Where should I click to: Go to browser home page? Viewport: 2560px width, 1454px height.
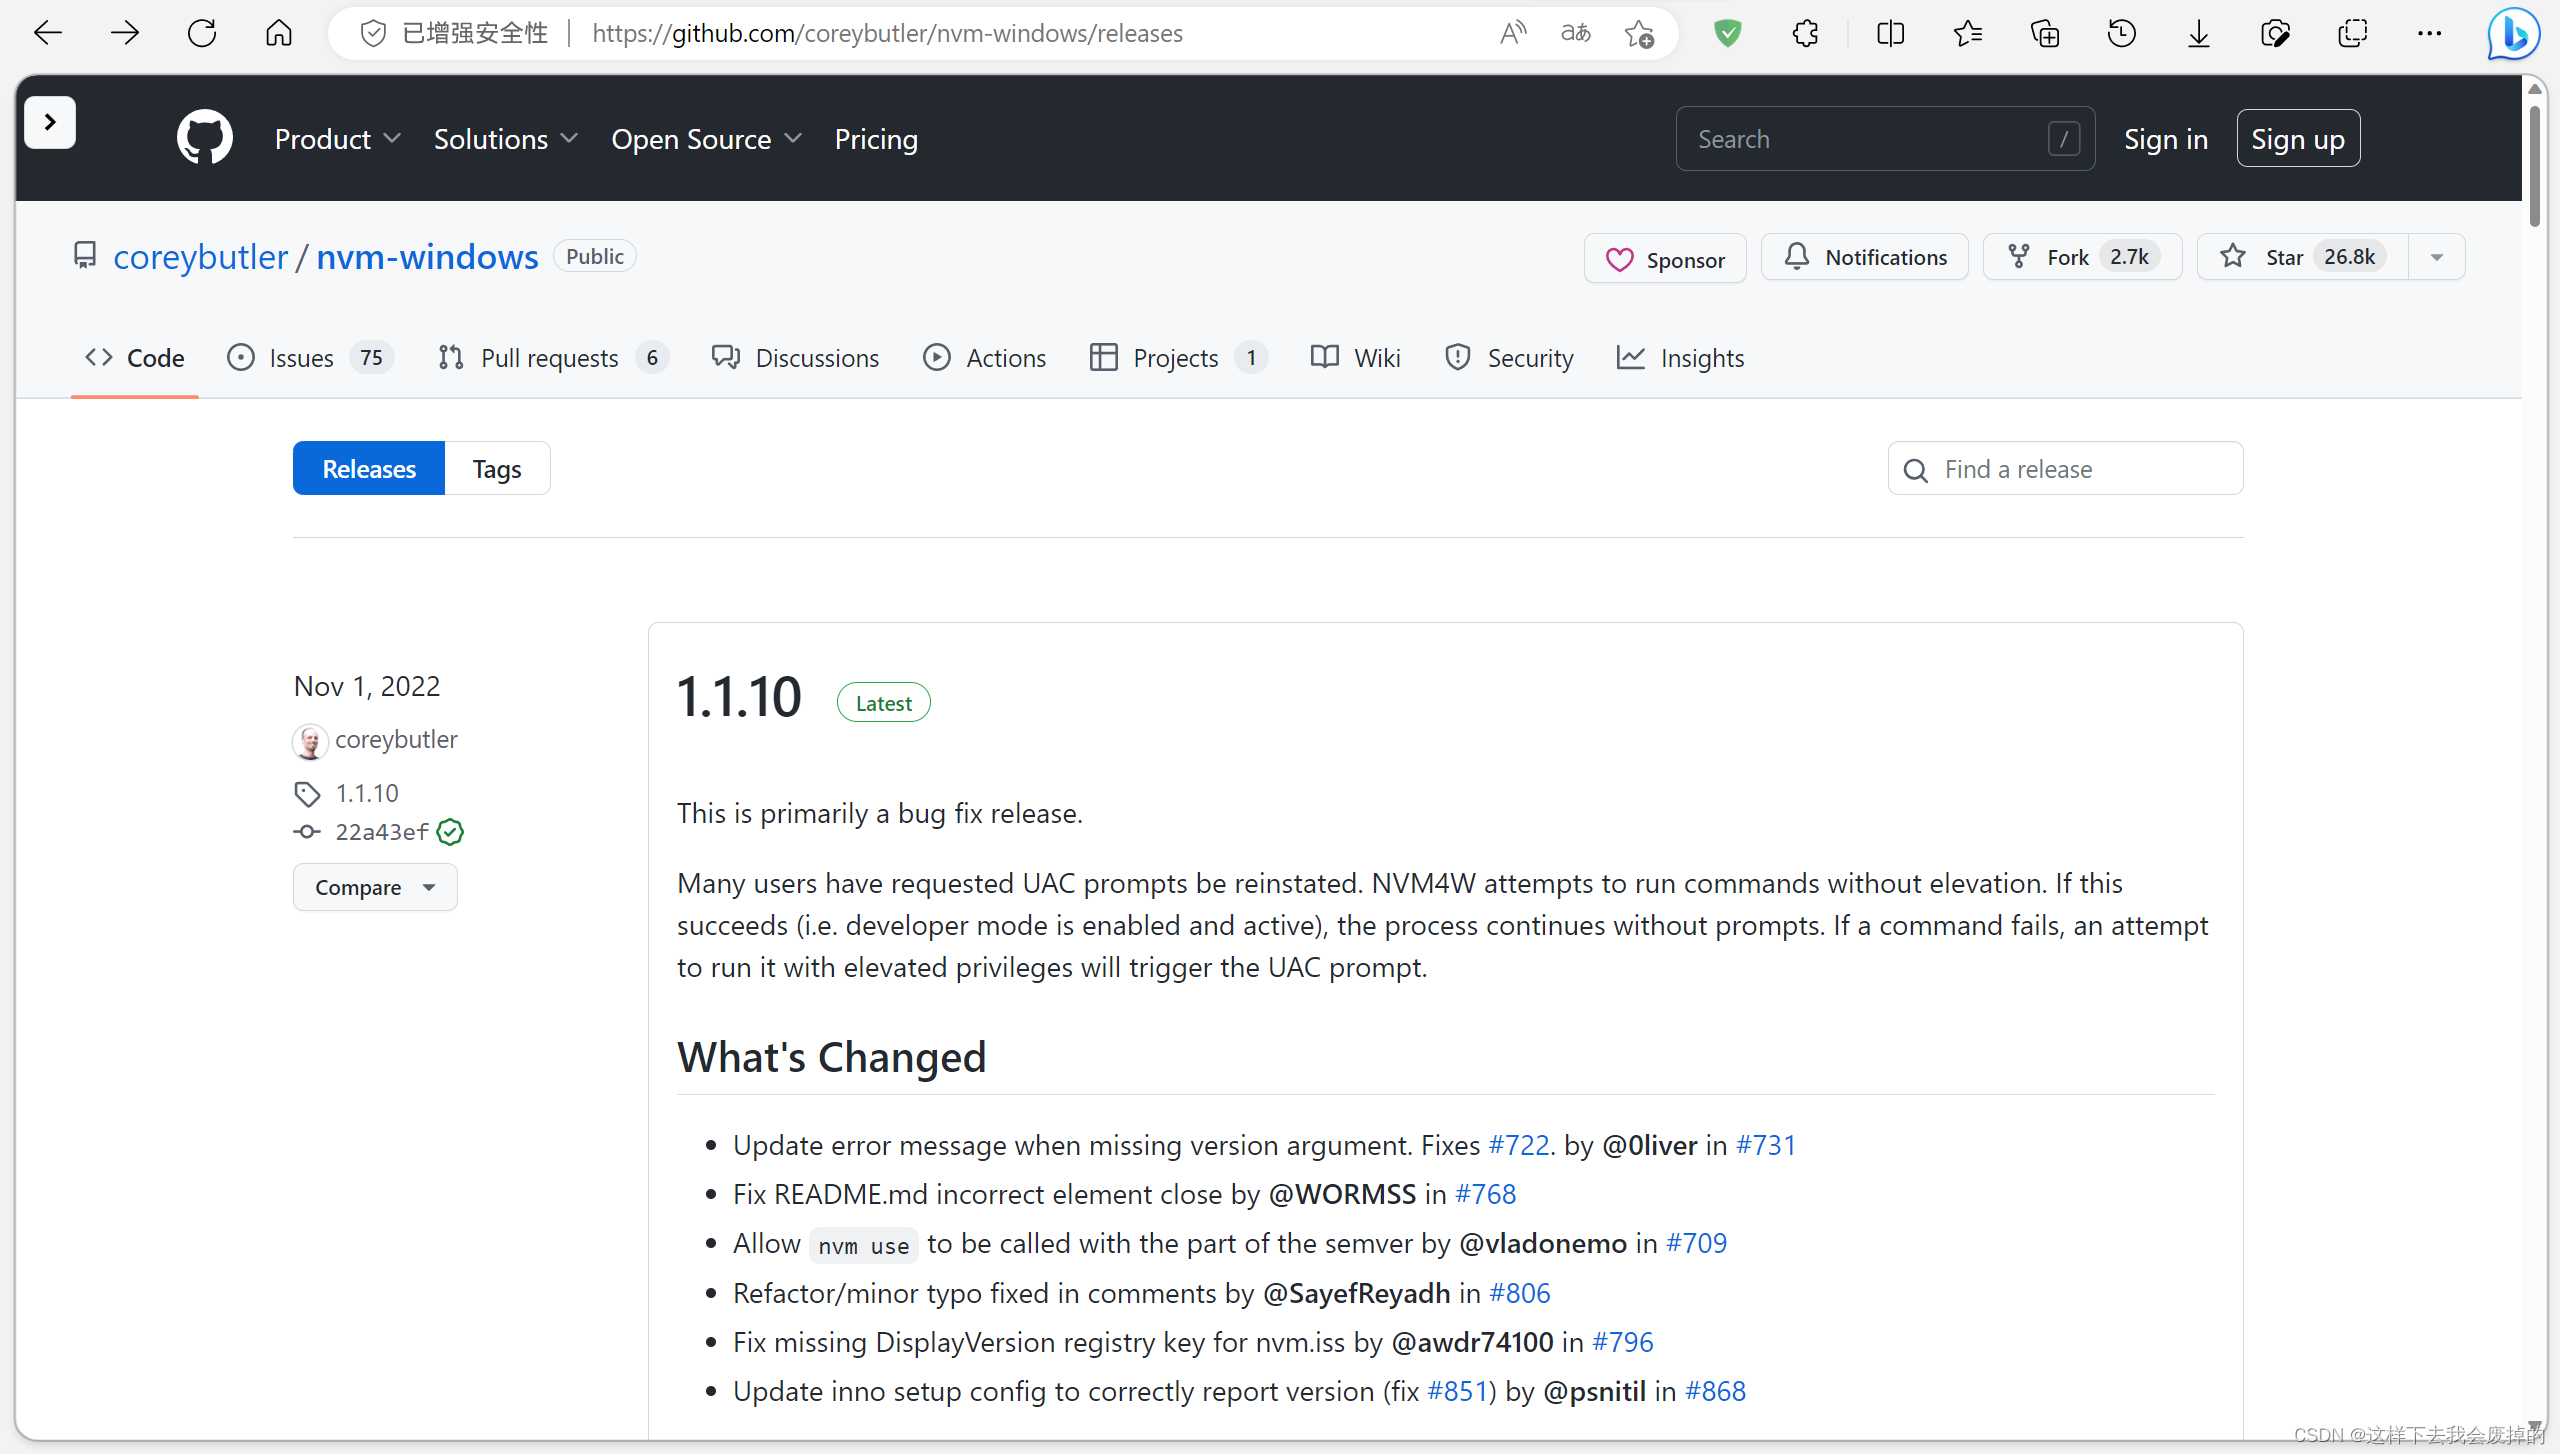tap(278, 33)
